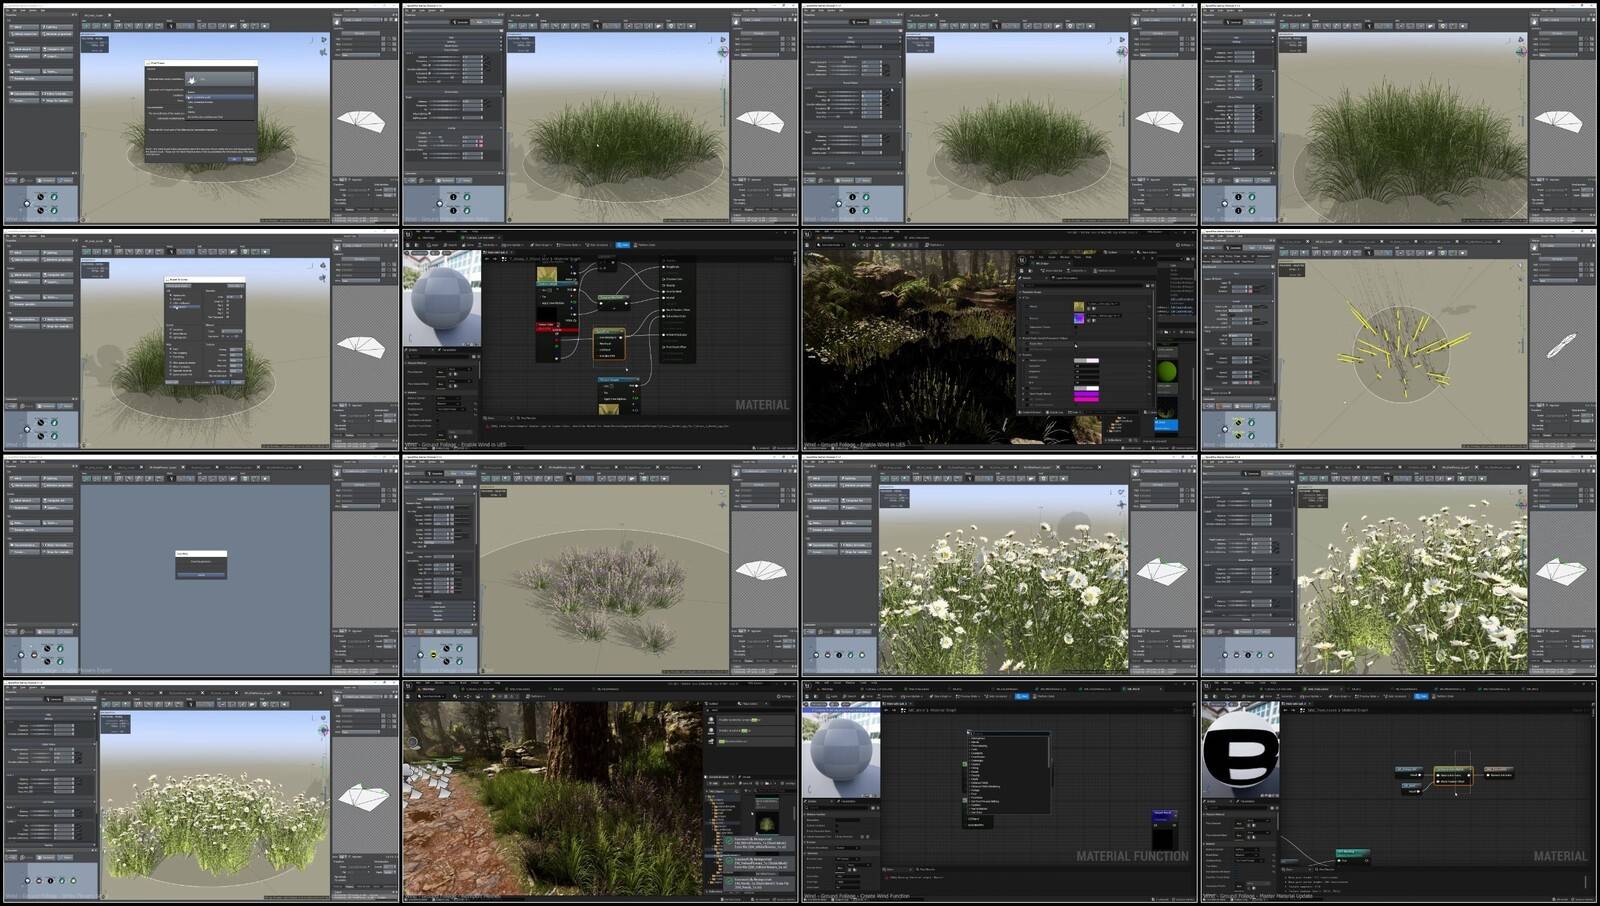
Task: Click the green node in bottom-right material graph
Action: point(1352,853)
